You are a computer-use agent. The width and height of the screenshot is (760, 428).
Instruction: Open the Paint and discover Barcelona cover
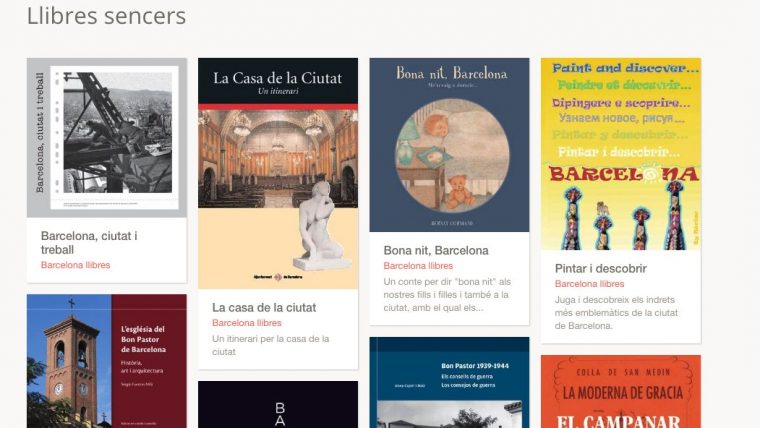pos(621,154)
